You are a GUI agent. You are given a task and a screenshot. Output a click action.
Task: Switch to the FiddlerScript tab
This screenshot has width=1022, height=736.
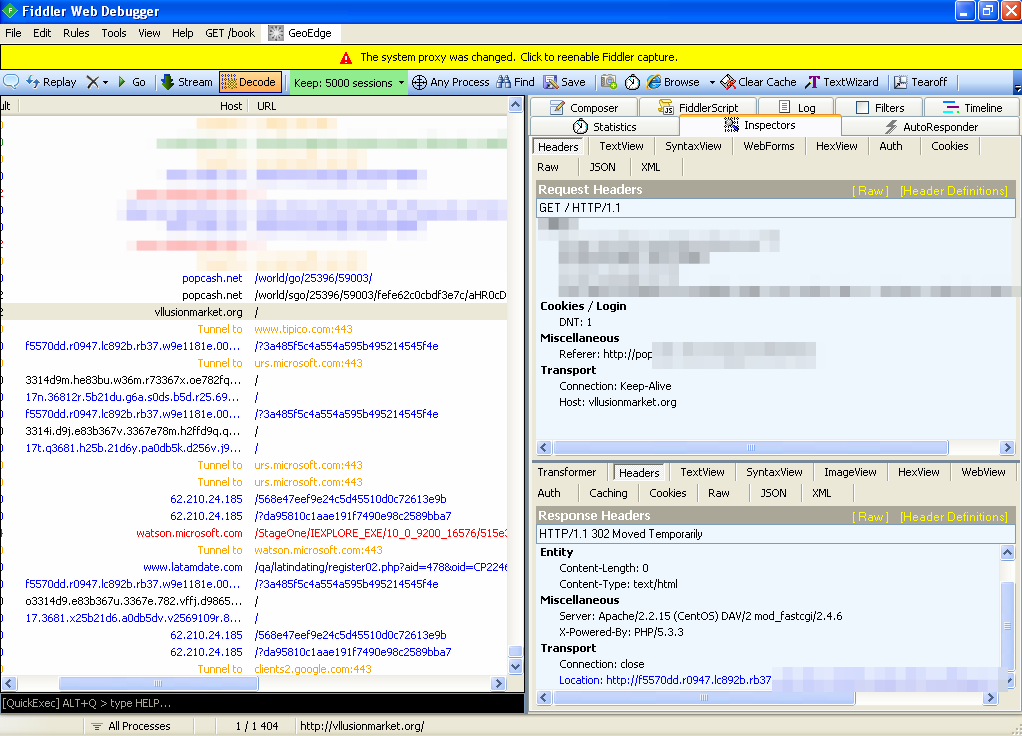698,108
